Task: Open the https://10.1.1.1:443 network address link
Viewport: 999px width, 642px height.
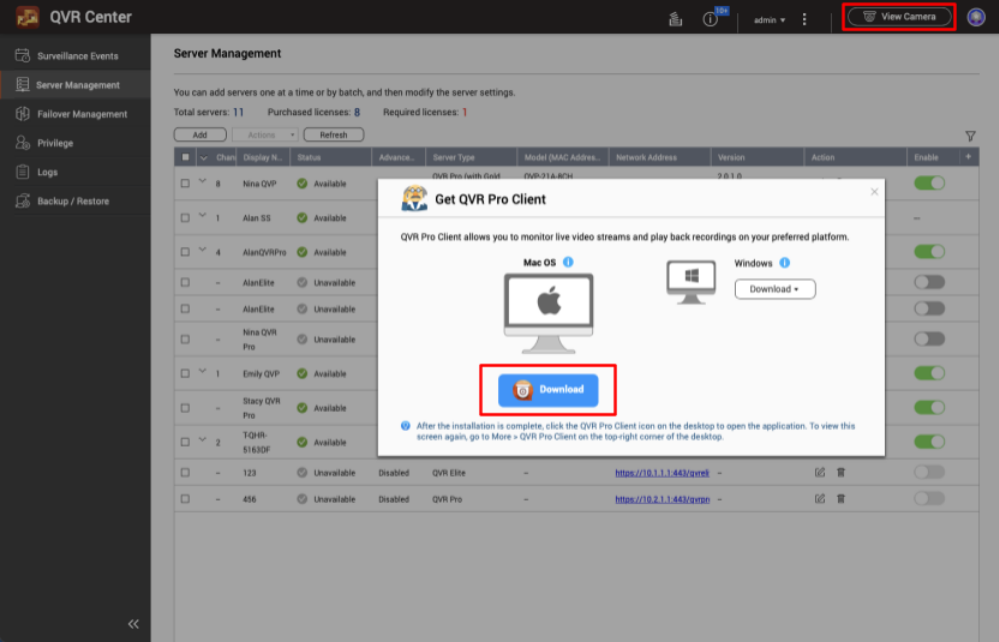Action: [x=662, y=473]
